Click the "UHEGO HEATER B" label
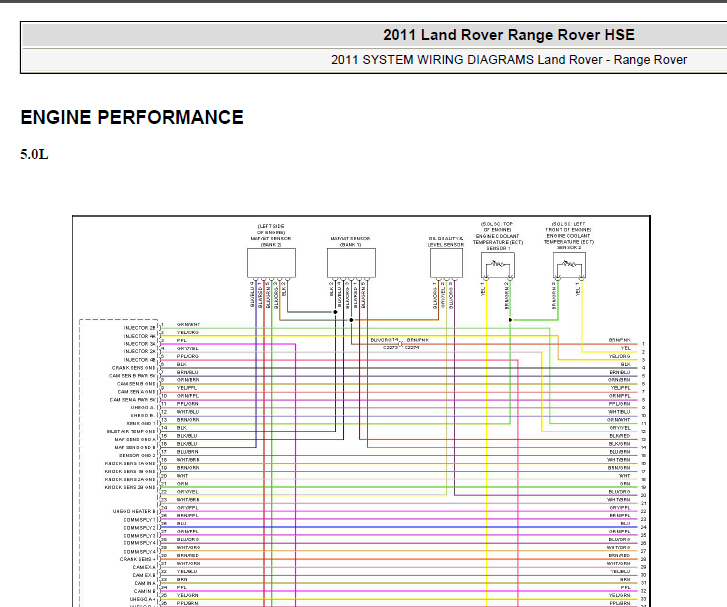The image size is (727, 607). point(134,511)
